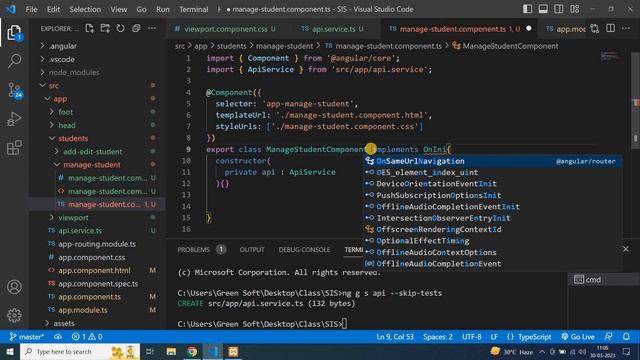Open the File menu

click(x=31, y=9)
